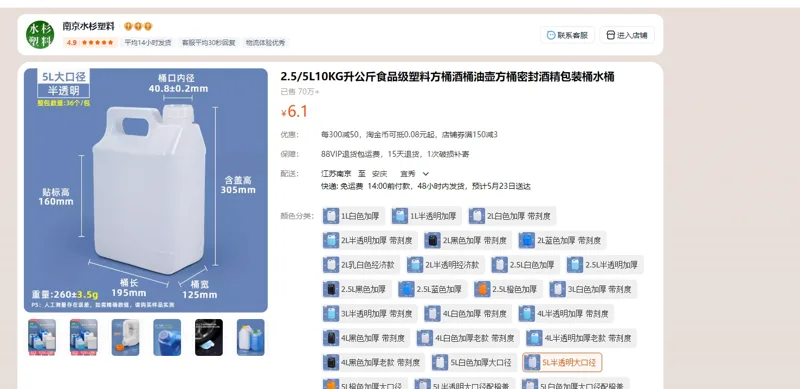Select 3L白色加厚 带刻度 option
This screenshot has height=389, width=800.
coord(593,289)
